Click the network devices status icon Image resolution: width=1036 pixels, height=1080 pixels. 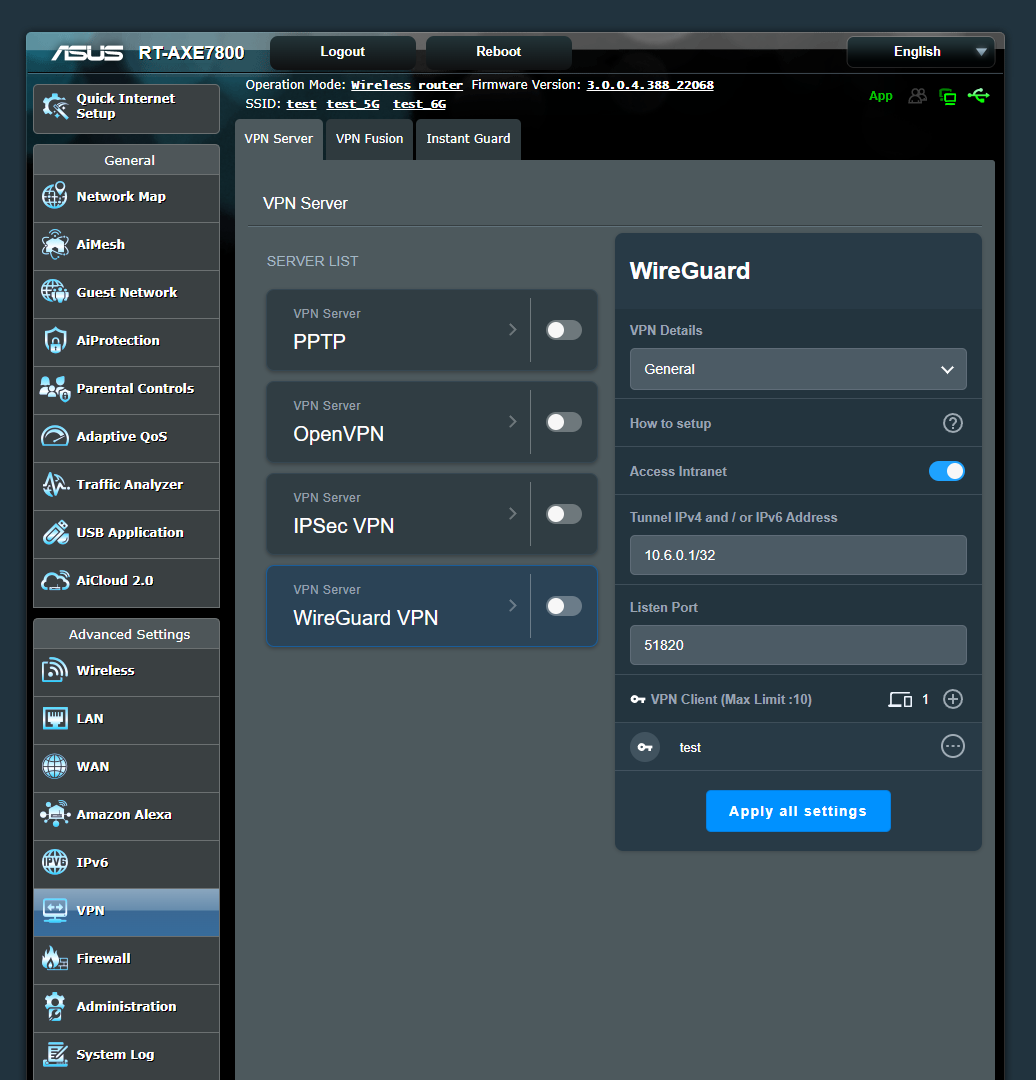click(x=948, y=96)
